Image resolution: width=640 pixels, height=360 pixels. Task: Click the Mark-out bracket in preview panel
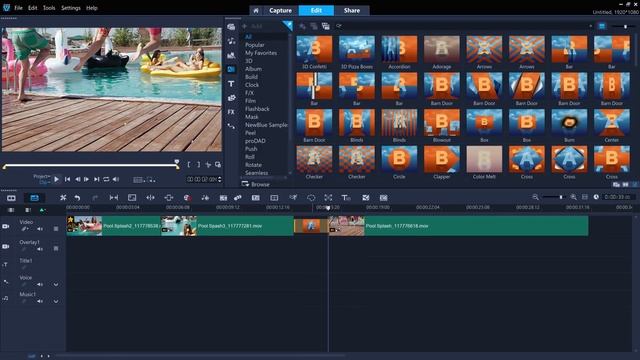point(198,164)
